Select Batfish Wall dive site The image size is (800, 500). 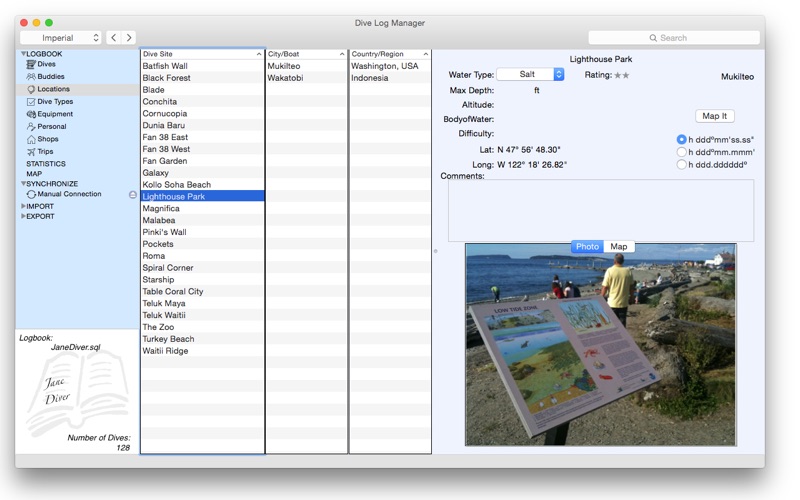click(202, 66)
